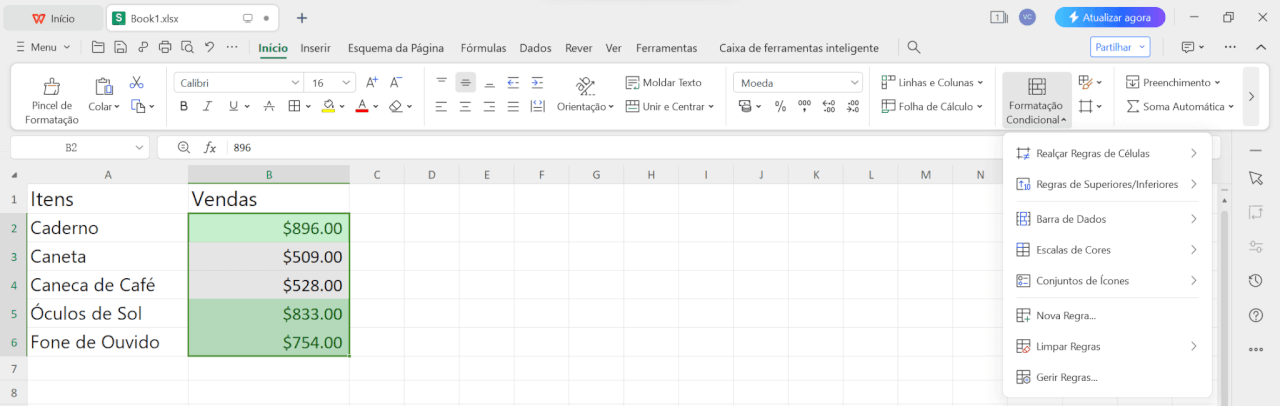
Task: Increase indent icon
Action: tap(537, 82)
